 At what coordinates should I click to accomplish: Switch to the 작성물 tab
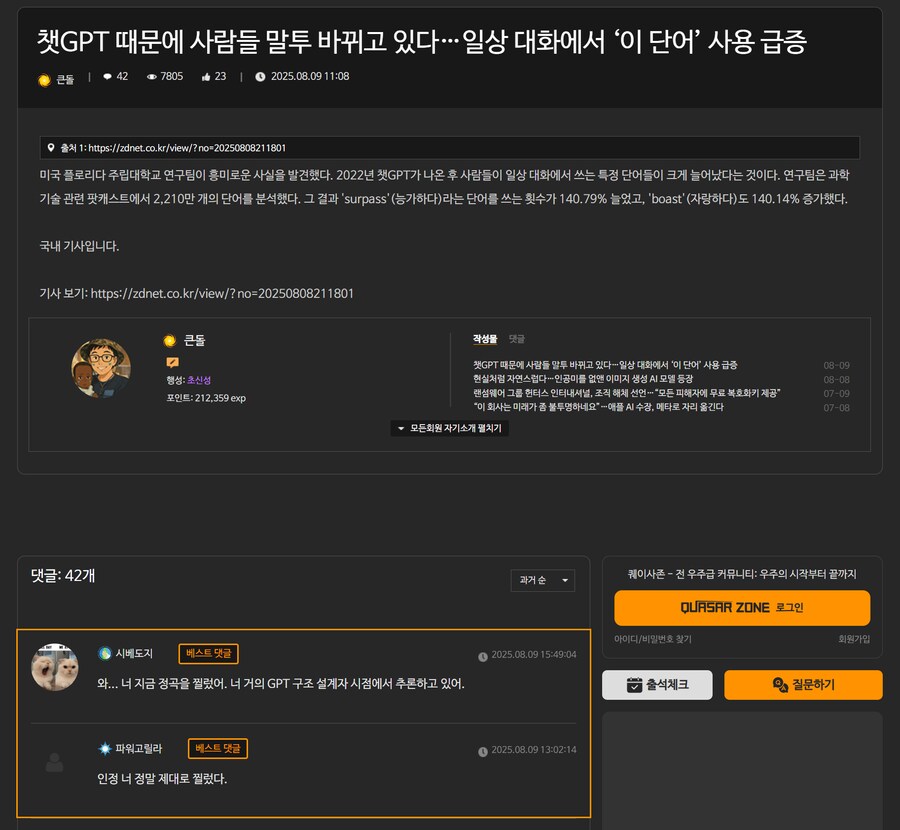click(x=485, y=339)
